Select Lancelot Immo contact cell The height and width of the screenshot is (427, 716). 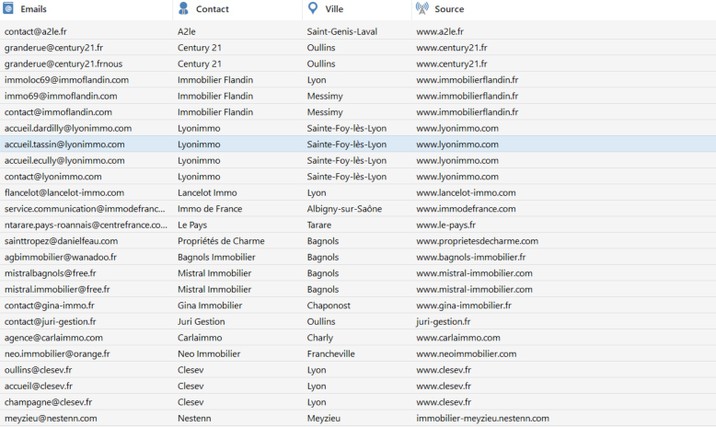tap(207, 193)
